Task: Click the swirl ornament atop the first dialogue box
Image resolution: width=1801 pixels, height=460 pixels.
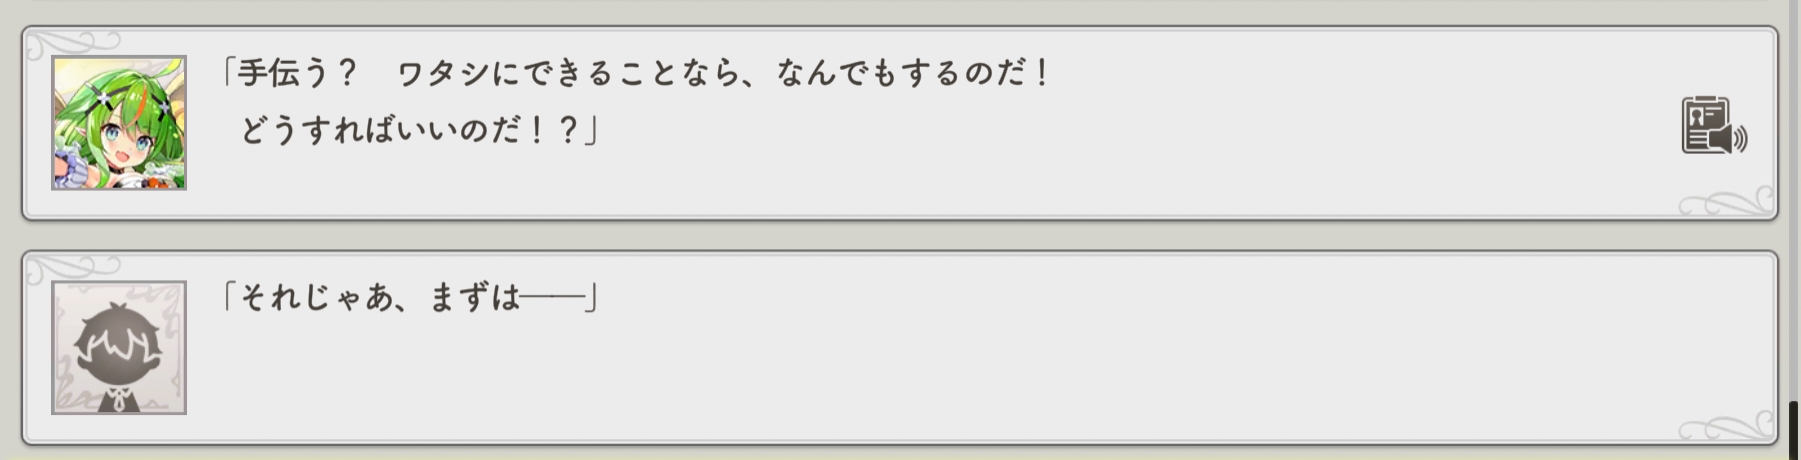Action: tap(72, 43)
